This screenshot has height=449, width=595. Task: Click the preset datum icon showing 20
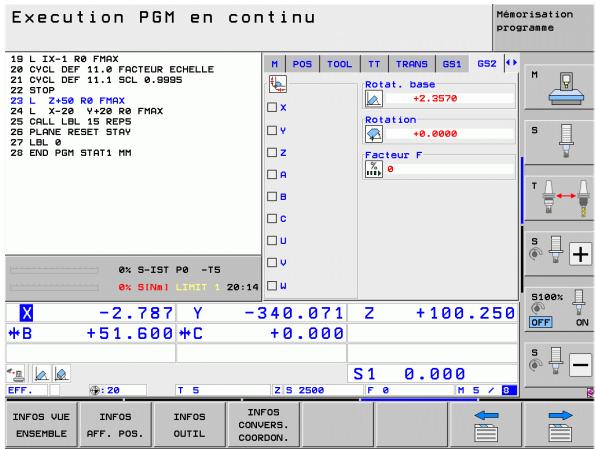(x=94, y=391)
